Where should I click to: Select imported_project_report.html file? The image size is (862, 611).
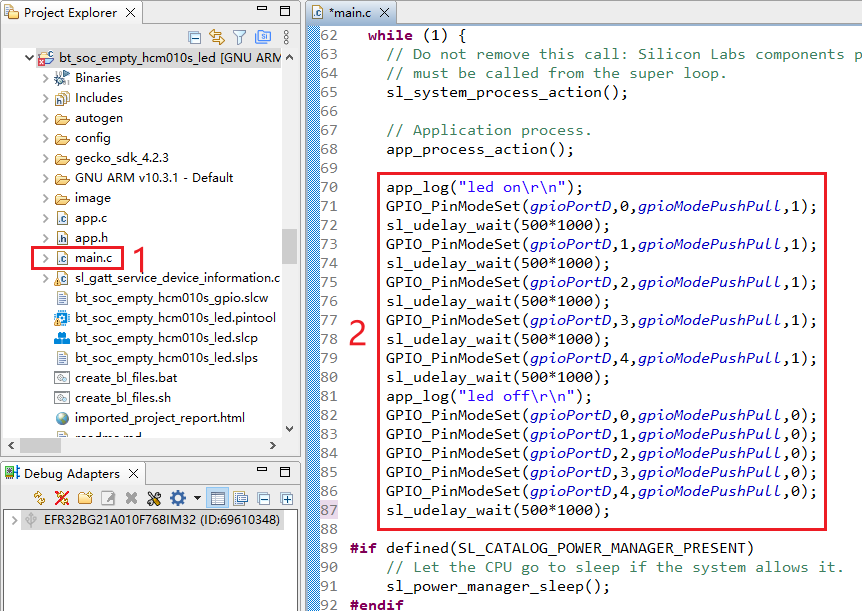(159, 418)
